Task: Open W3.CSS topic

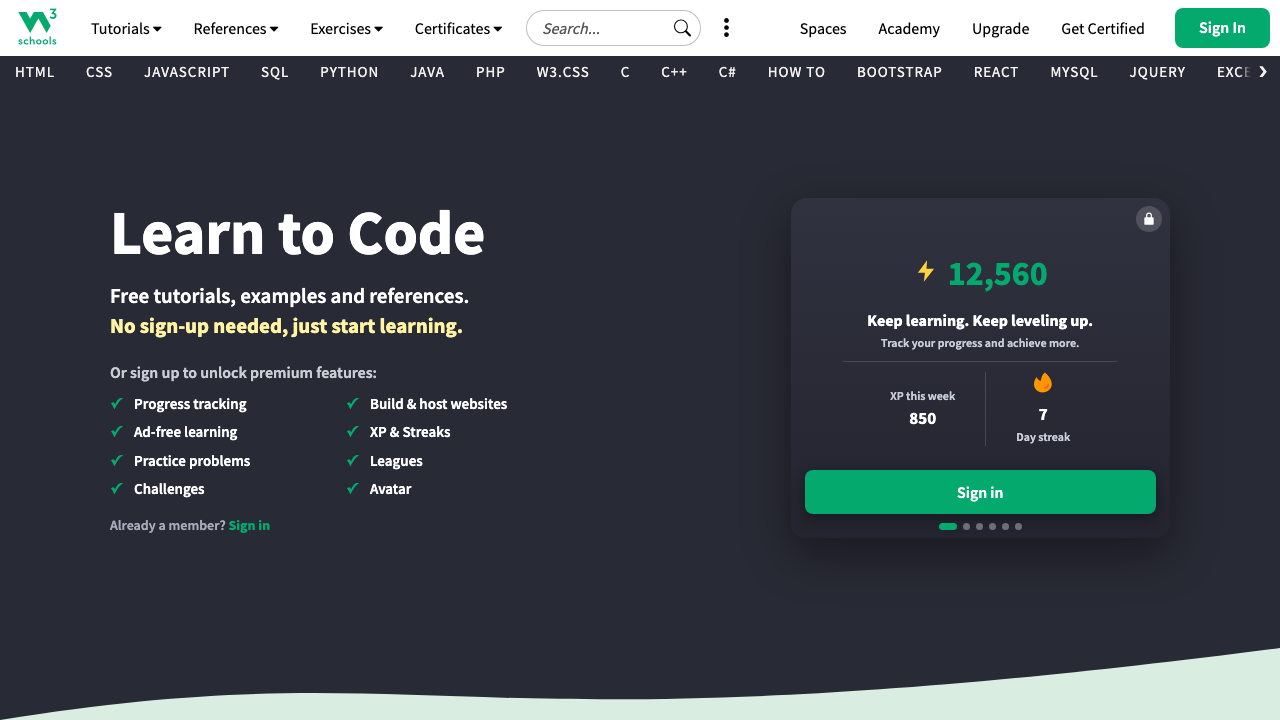Action: [563, 72]
